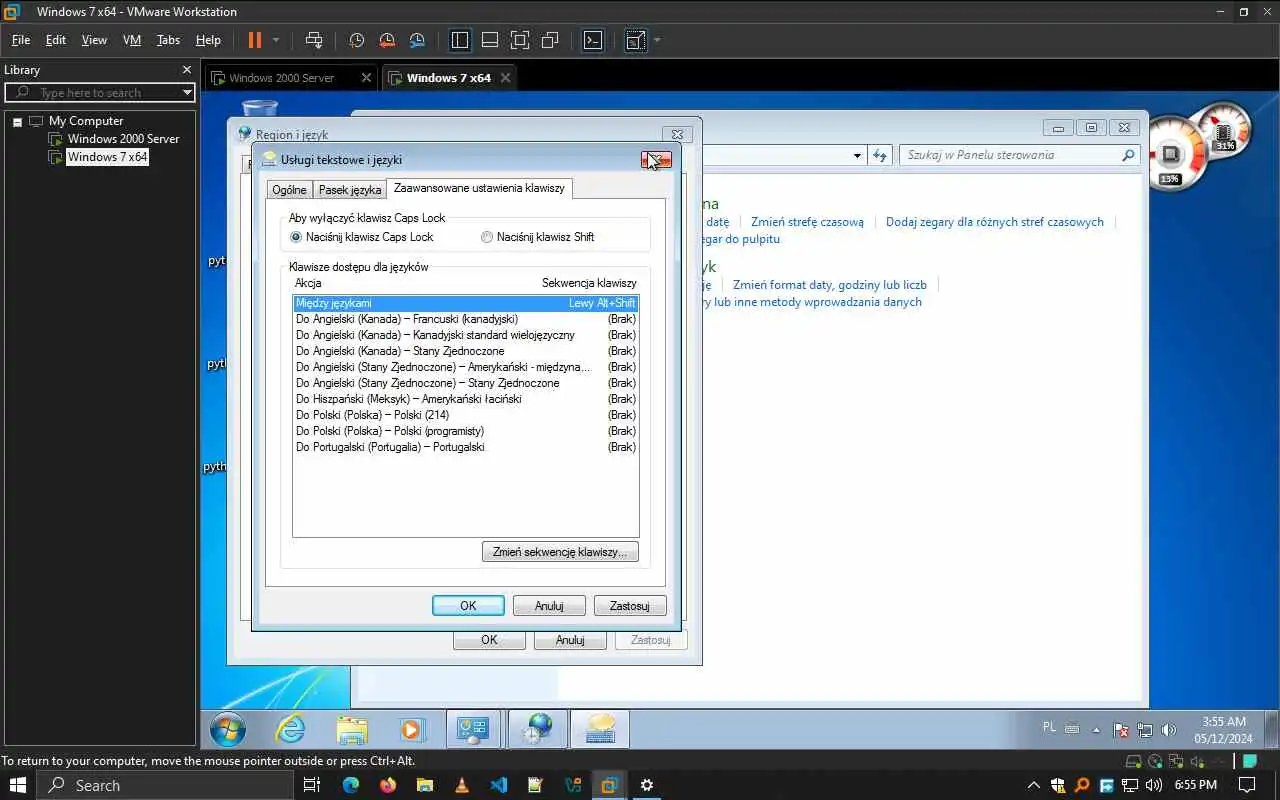Select Do Polski (Polska) – Polski (programisty) row
This screenshot has height=800, width=1280.
coord(465,431)
